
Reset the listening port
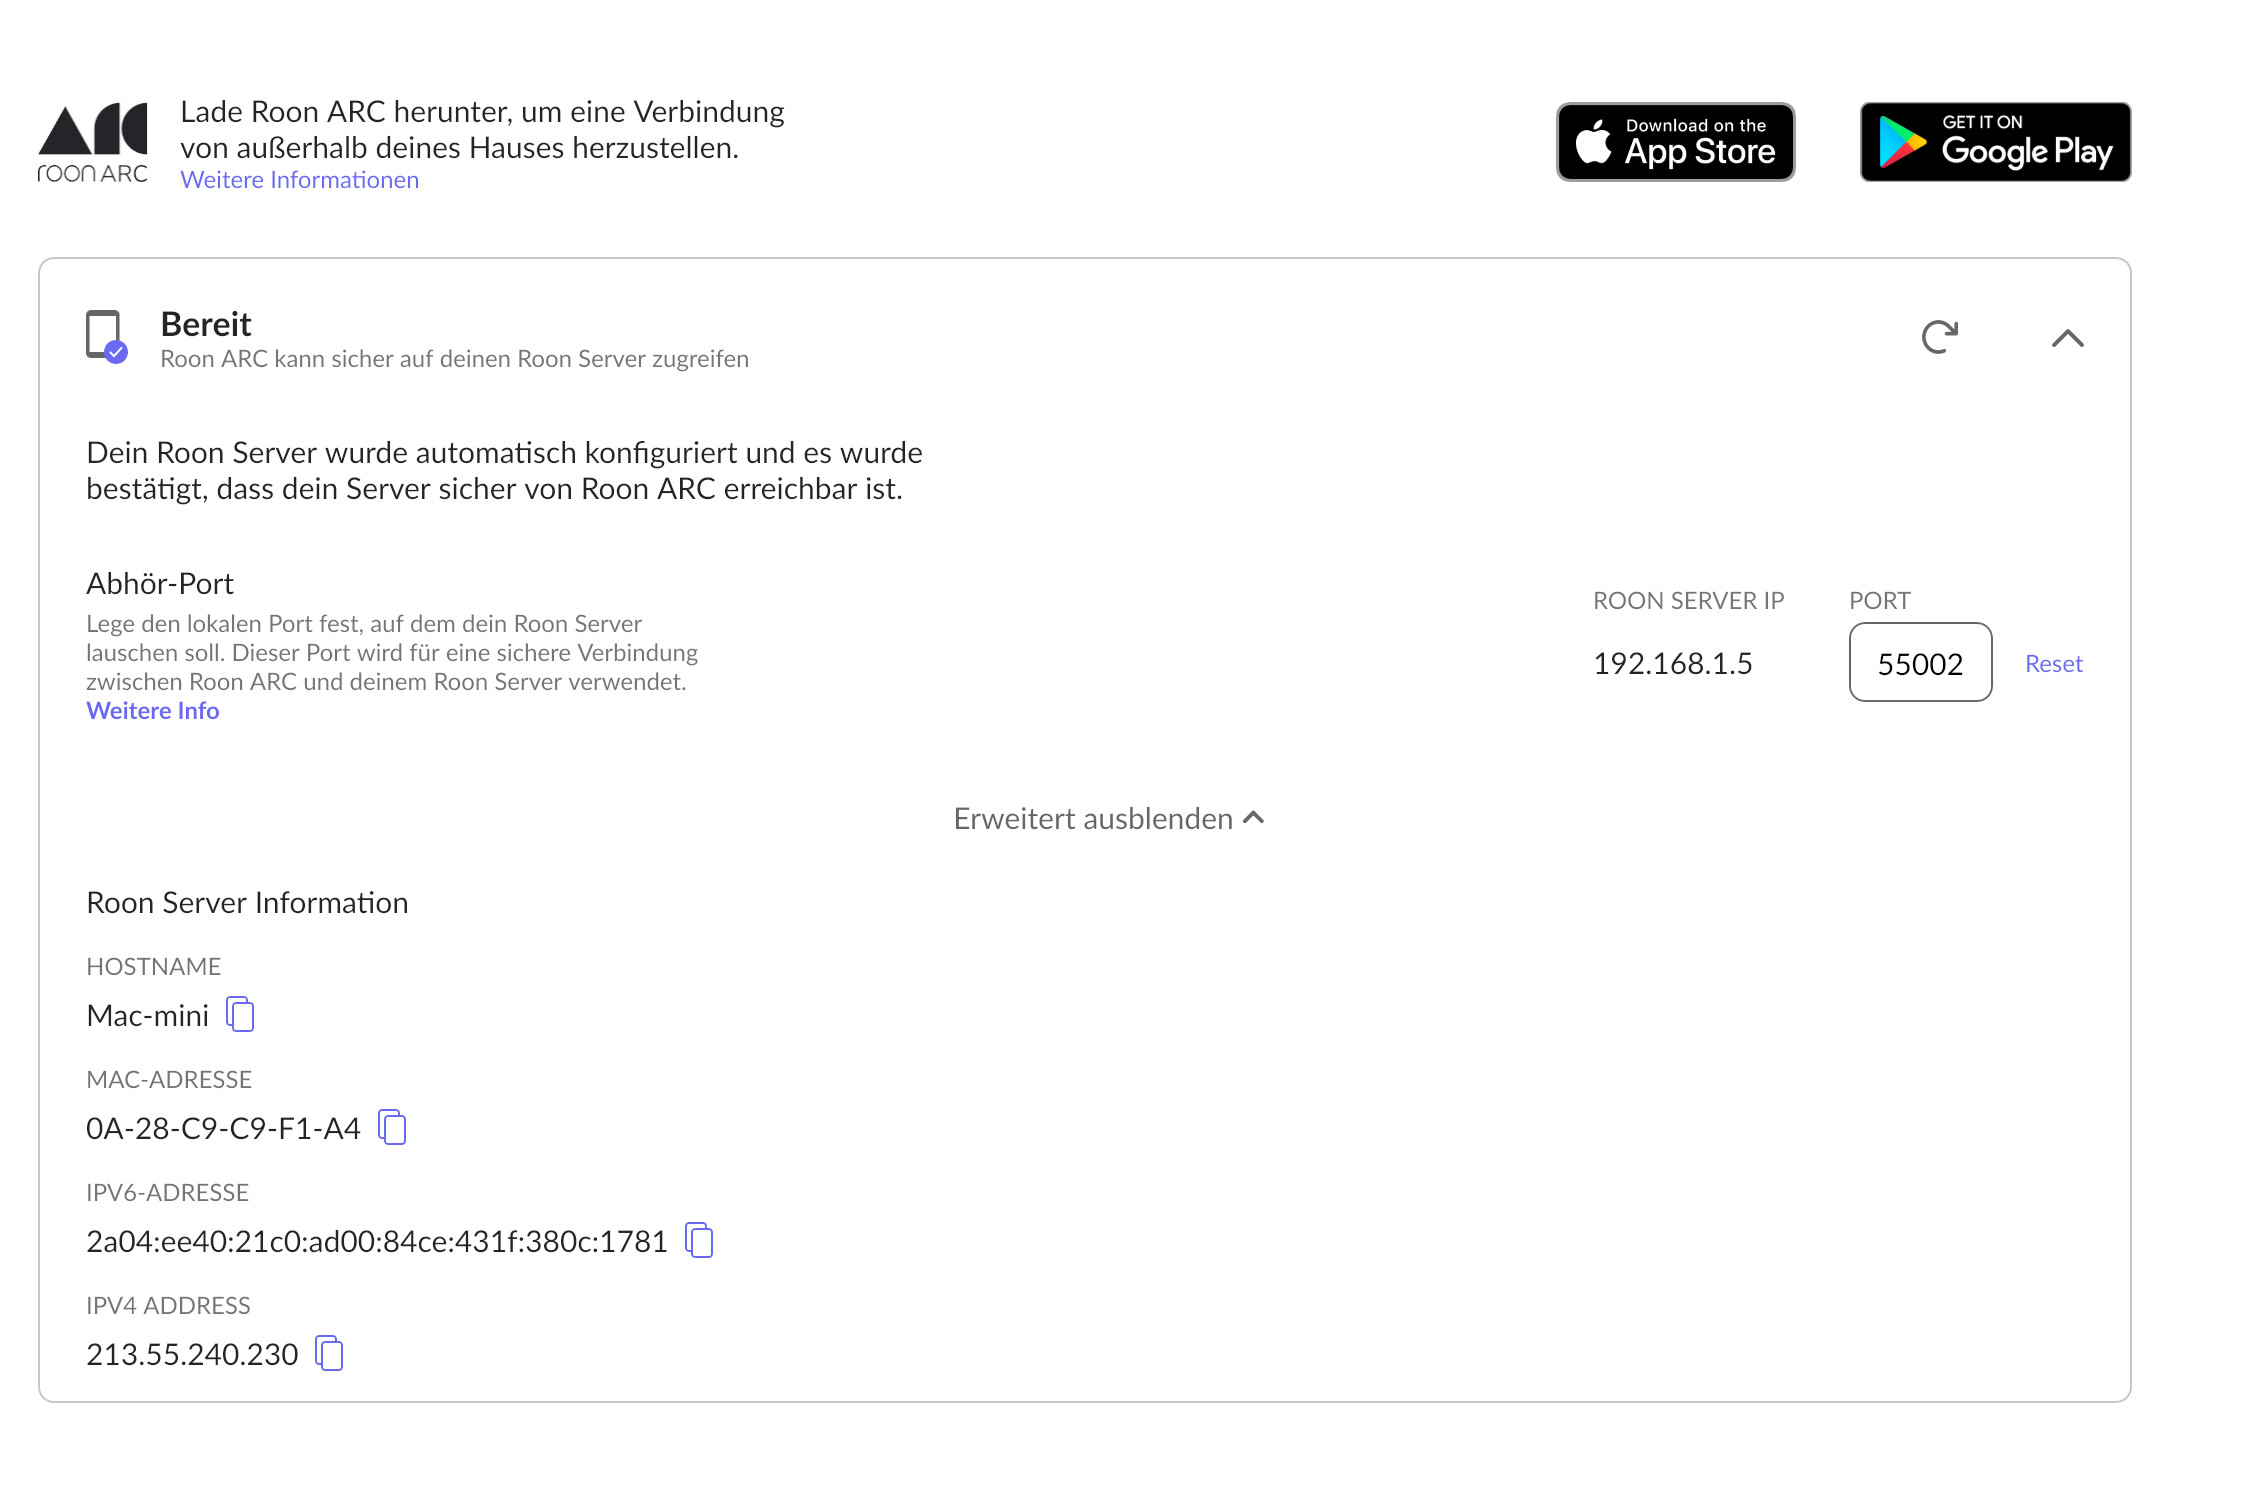[x=2053, y=664]
